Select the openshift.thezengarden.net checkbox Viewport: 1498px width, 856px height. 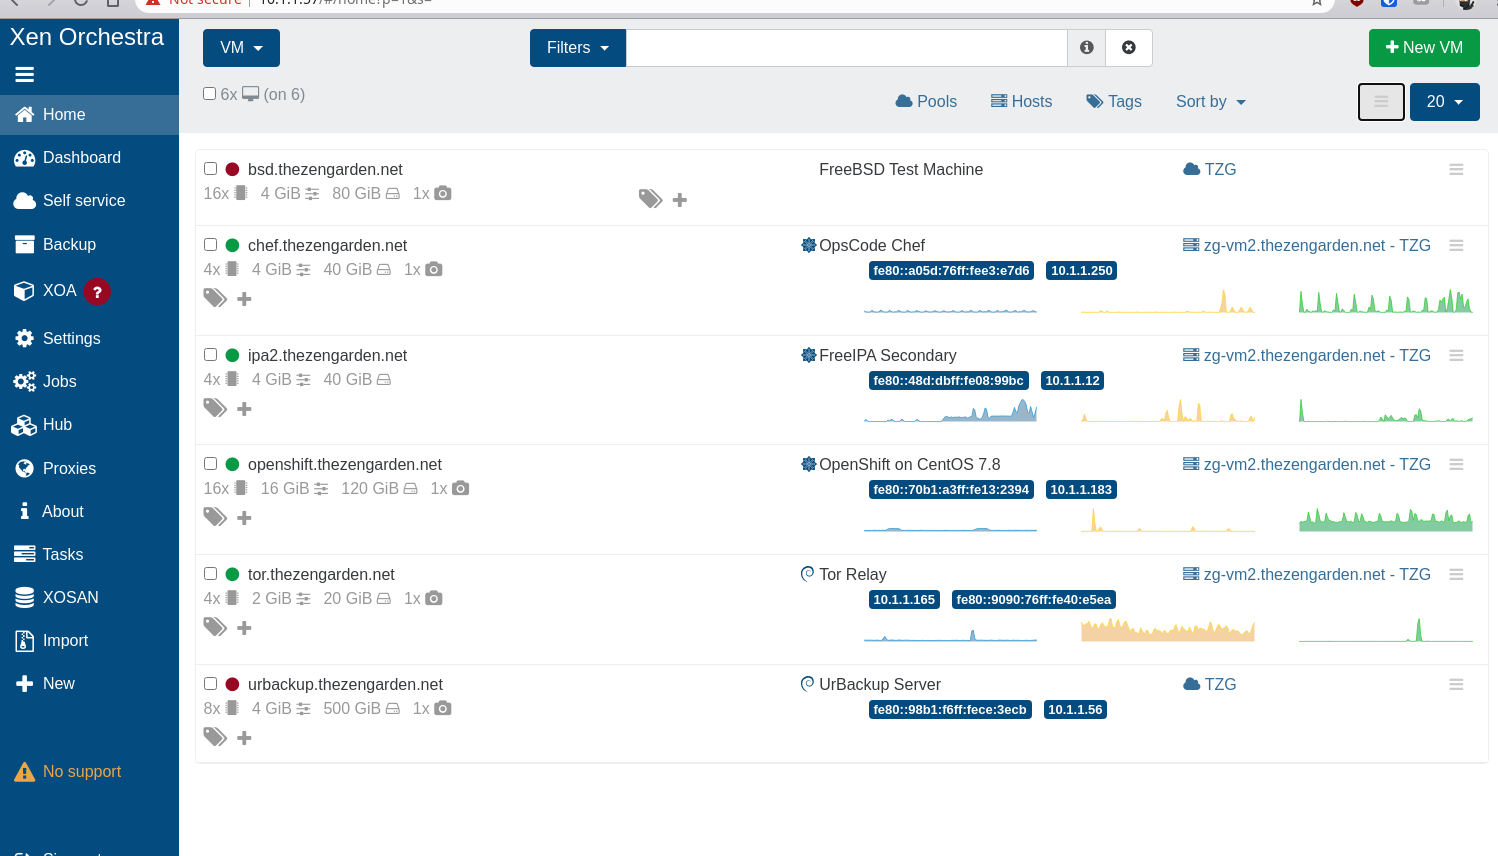[211, 464]
